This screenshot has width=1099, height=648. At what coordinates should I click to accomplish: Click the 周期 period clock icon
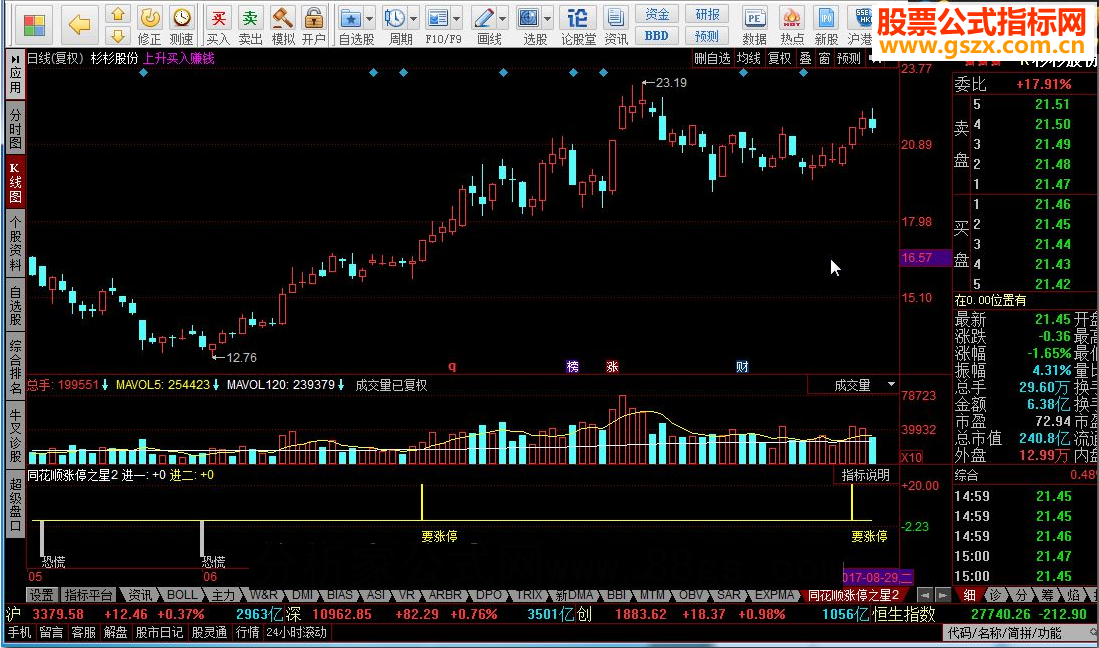pyautogui.click(x=395, y=18)
